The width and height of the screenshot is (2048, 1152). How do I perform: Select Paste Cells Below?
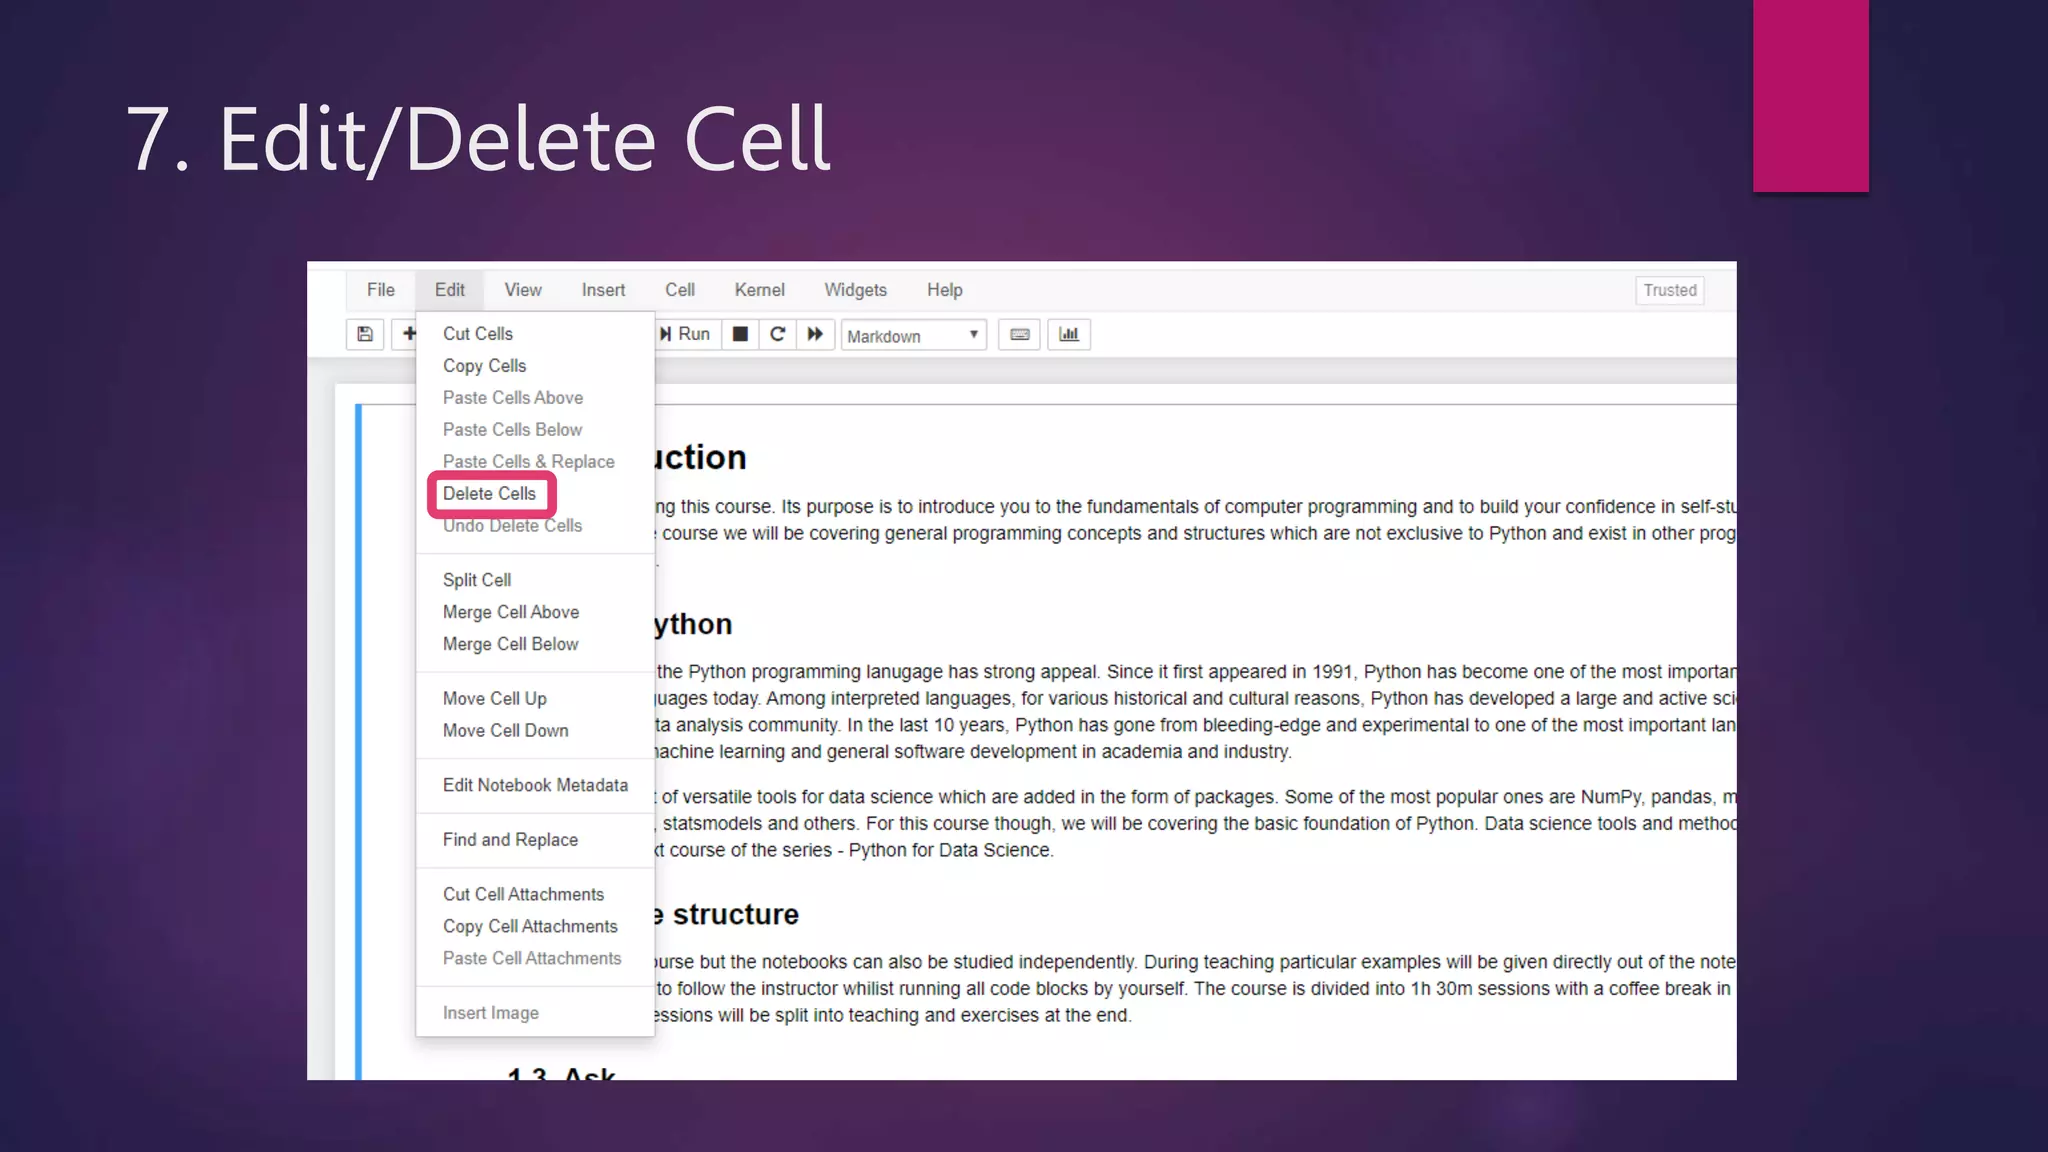pyautogui.click(x=535, y=430)
